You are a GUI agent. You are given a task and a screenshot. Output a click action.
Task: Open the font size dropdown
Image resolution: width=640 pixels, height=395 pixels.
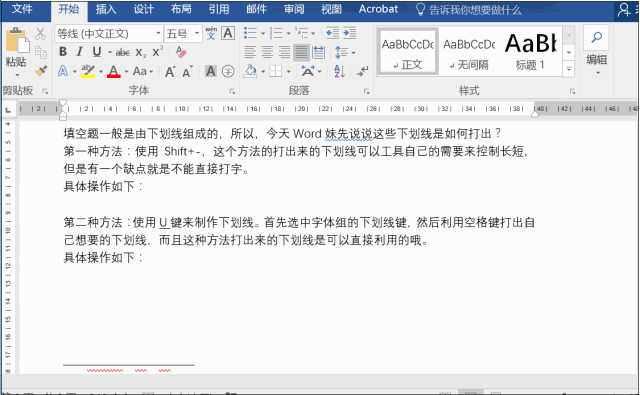tap(197, 33)
